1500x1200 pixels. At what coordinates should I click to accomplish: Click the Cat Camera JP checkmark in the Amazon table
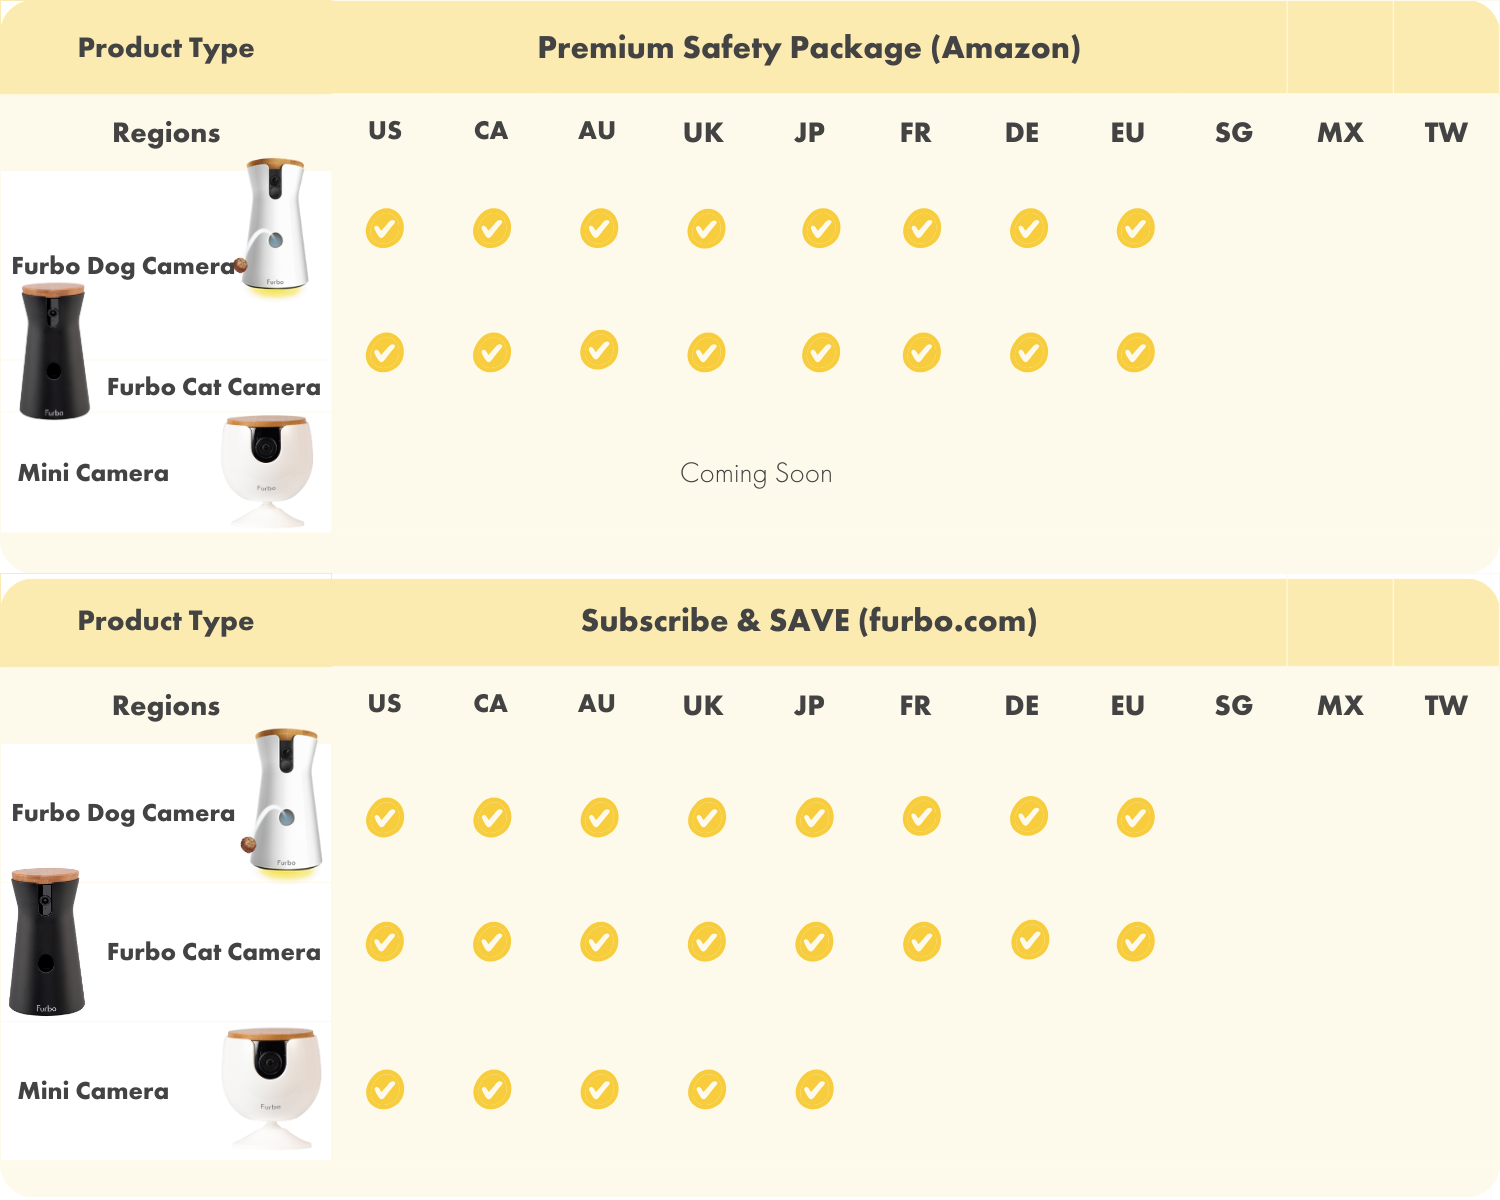tap(821, 352)
